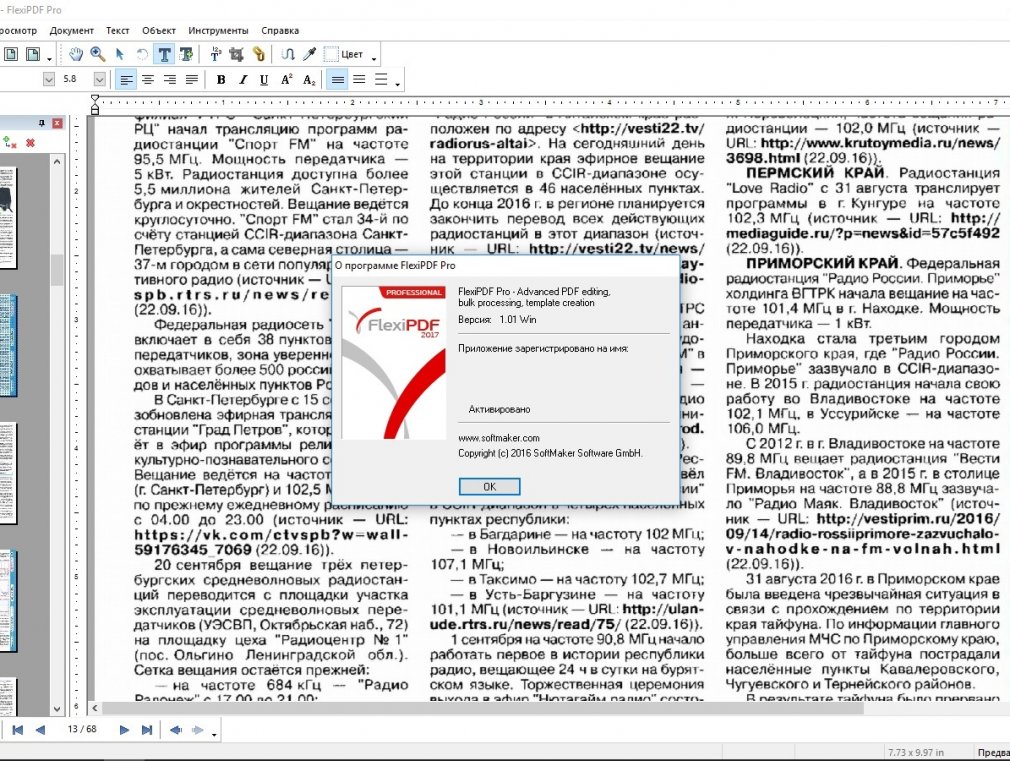The image size is (1010, 761).
Task: Apply subscript formatting
Action: click(x=309, y=80)
